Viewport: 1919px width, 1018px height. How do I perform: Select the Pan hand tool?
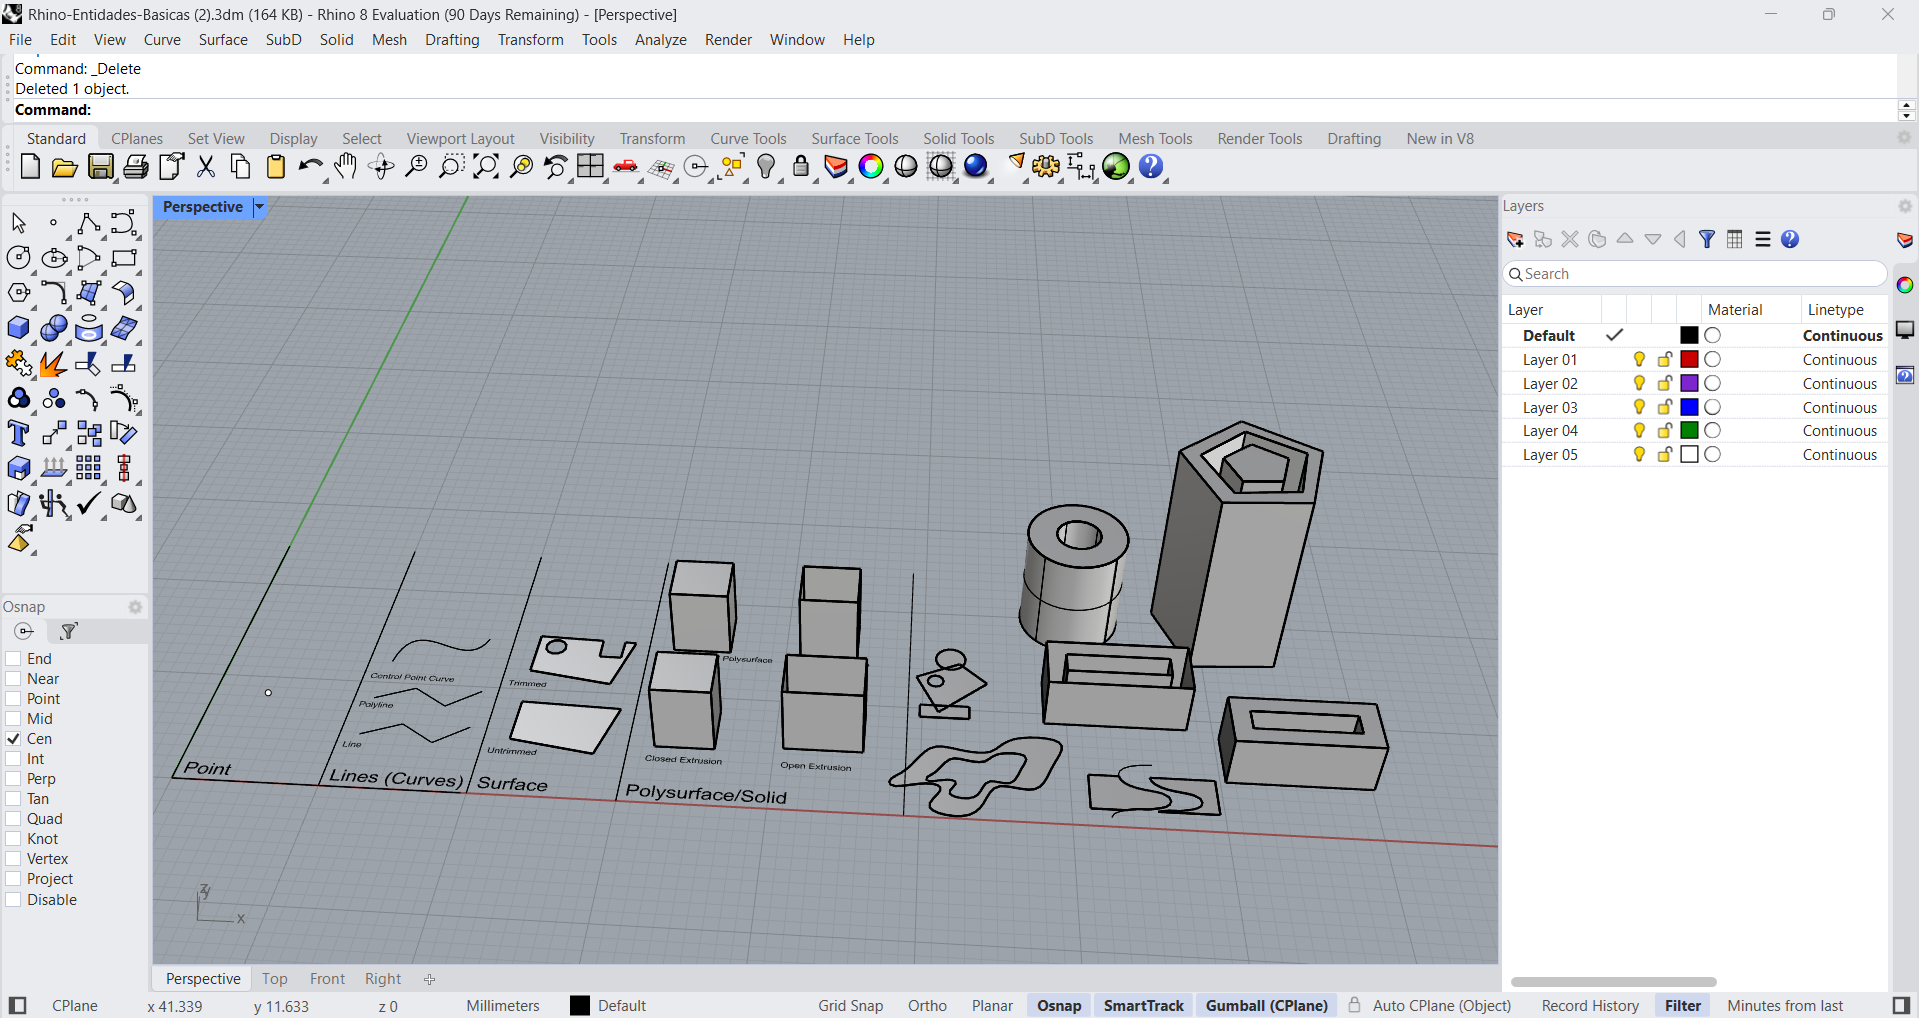coord(346,167)
